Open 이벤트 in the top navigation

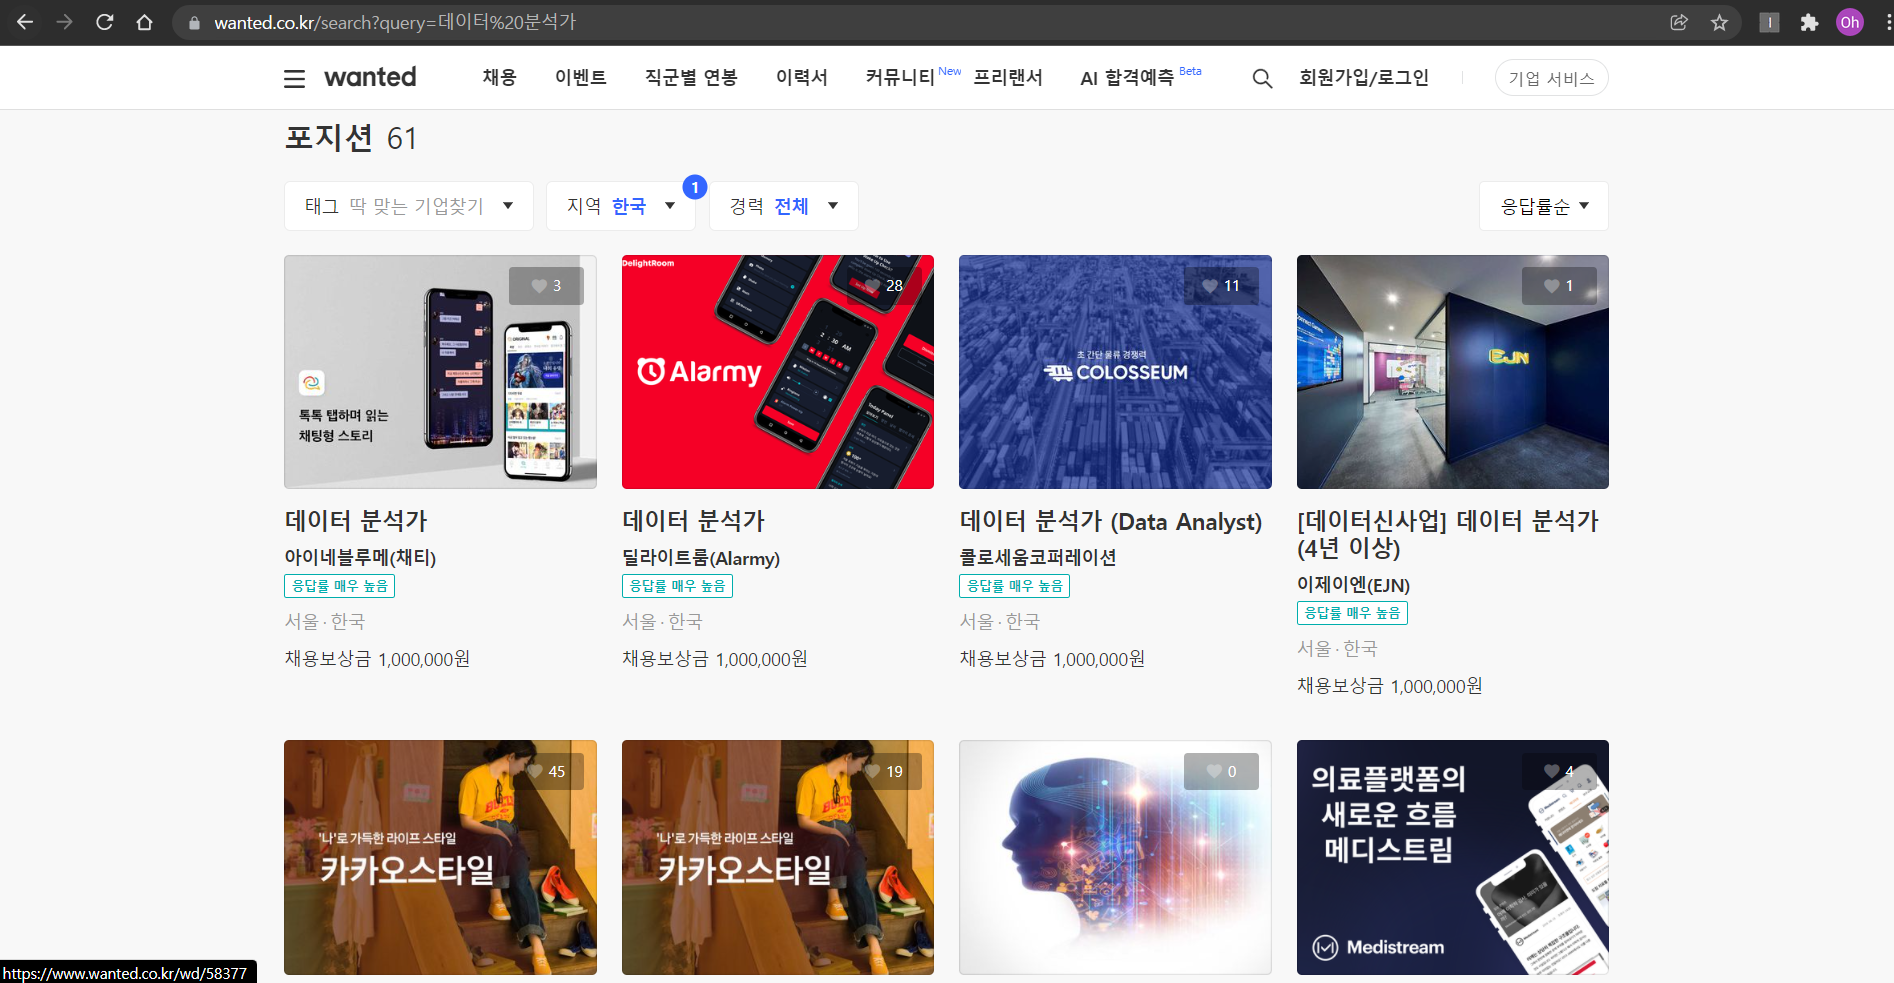581,78
